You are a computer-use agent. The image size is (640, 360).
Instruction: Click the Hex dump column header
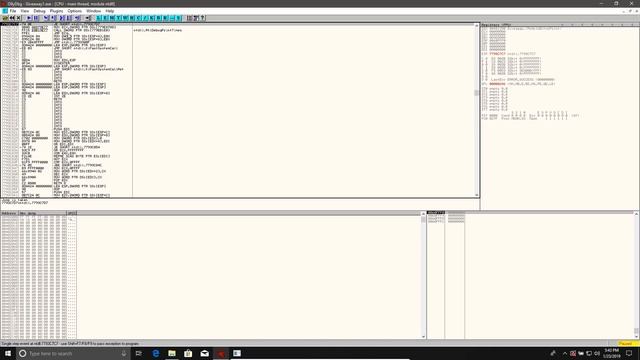42,213
